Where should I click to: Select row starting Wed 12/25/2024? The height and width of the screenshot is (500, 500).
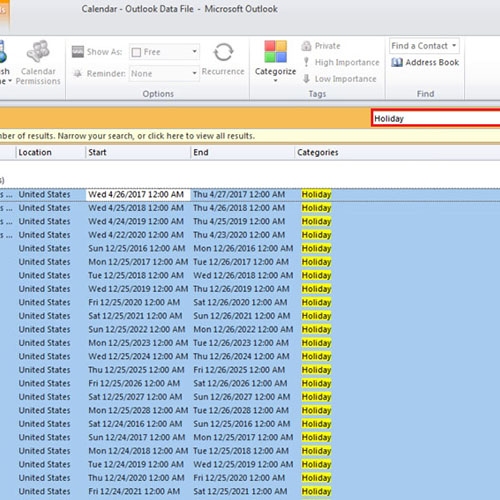[x=250, y=357]
